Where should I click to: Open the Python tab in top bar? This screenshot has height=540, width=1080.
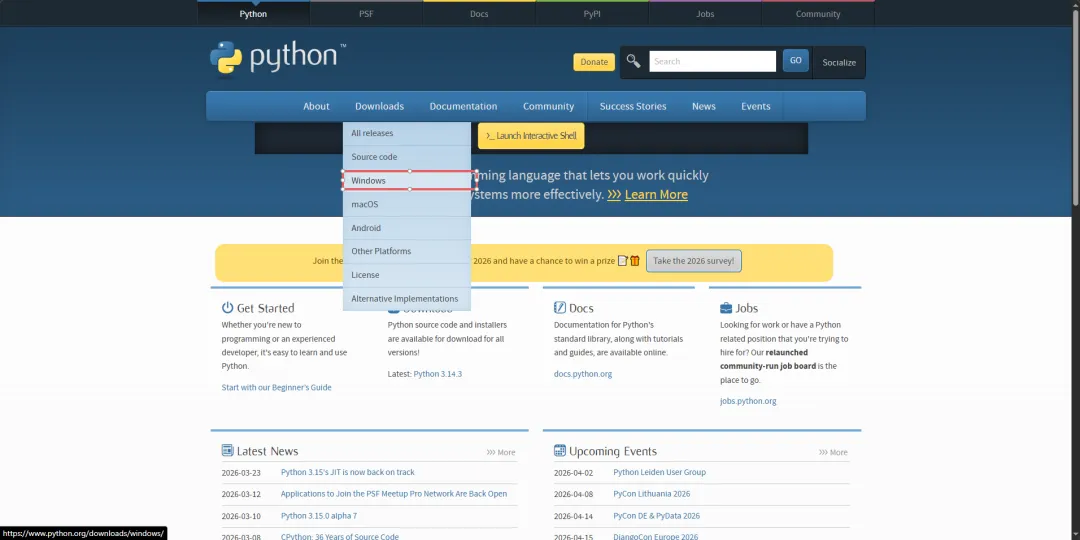pyautogui.click(x=253, y=14)
